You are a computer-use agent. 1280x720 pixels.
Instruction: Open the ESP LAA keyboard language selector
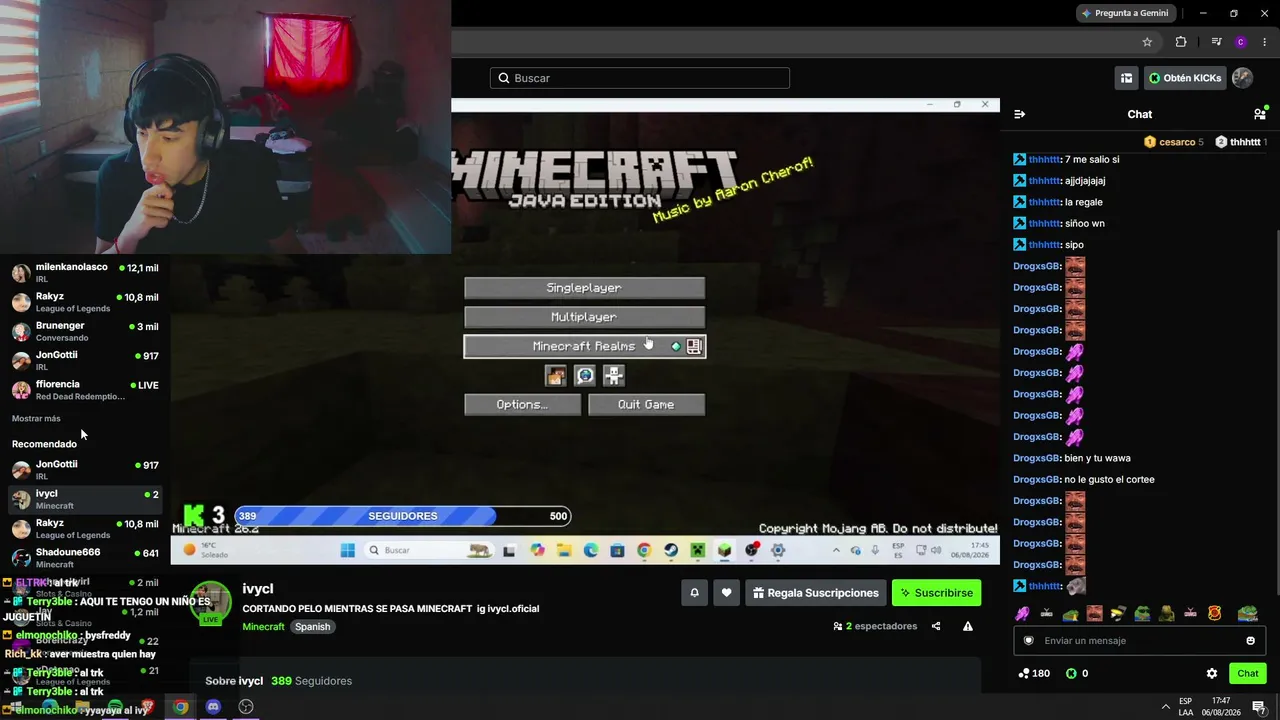tap(1186, 707)
